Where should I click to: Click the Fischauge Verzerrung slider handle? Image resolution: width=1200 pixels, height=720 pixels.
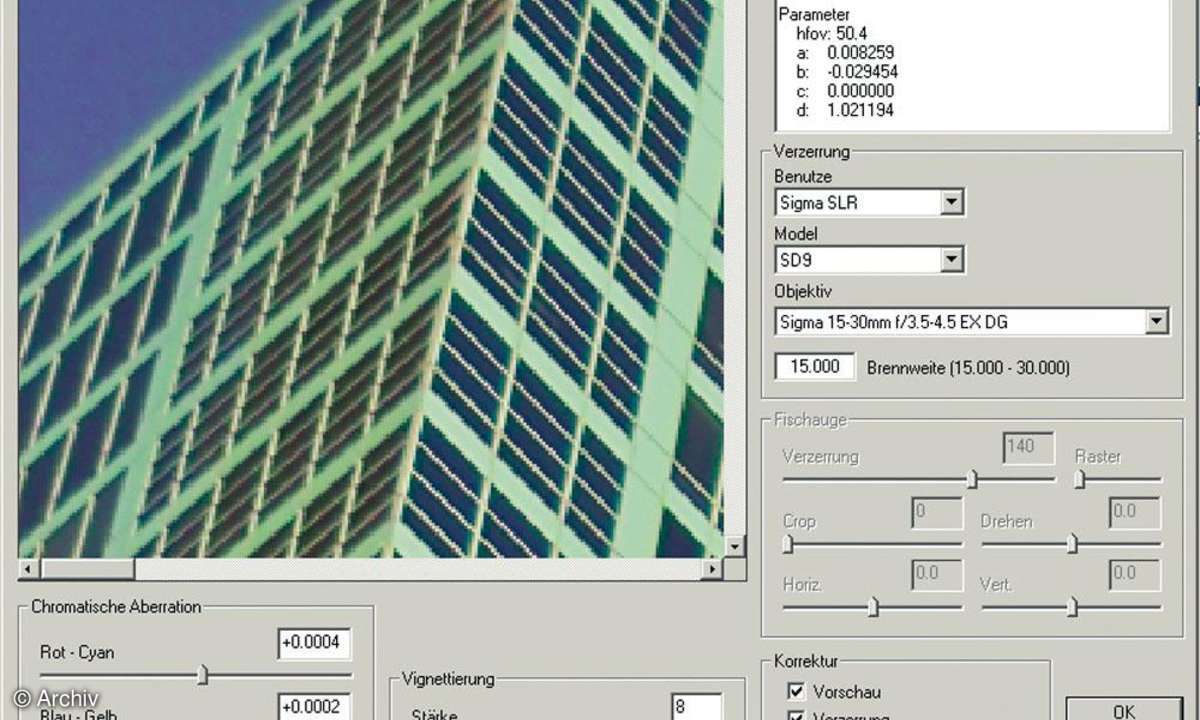pyautogui.click(x=971, y=480)
